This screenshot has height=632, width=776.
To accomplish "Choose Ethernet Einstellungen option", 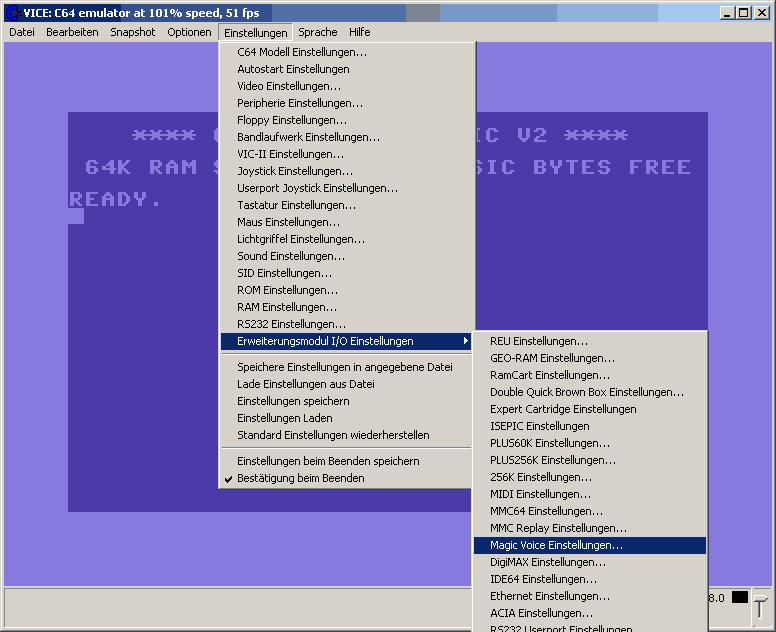I will [x=550, y=596].
